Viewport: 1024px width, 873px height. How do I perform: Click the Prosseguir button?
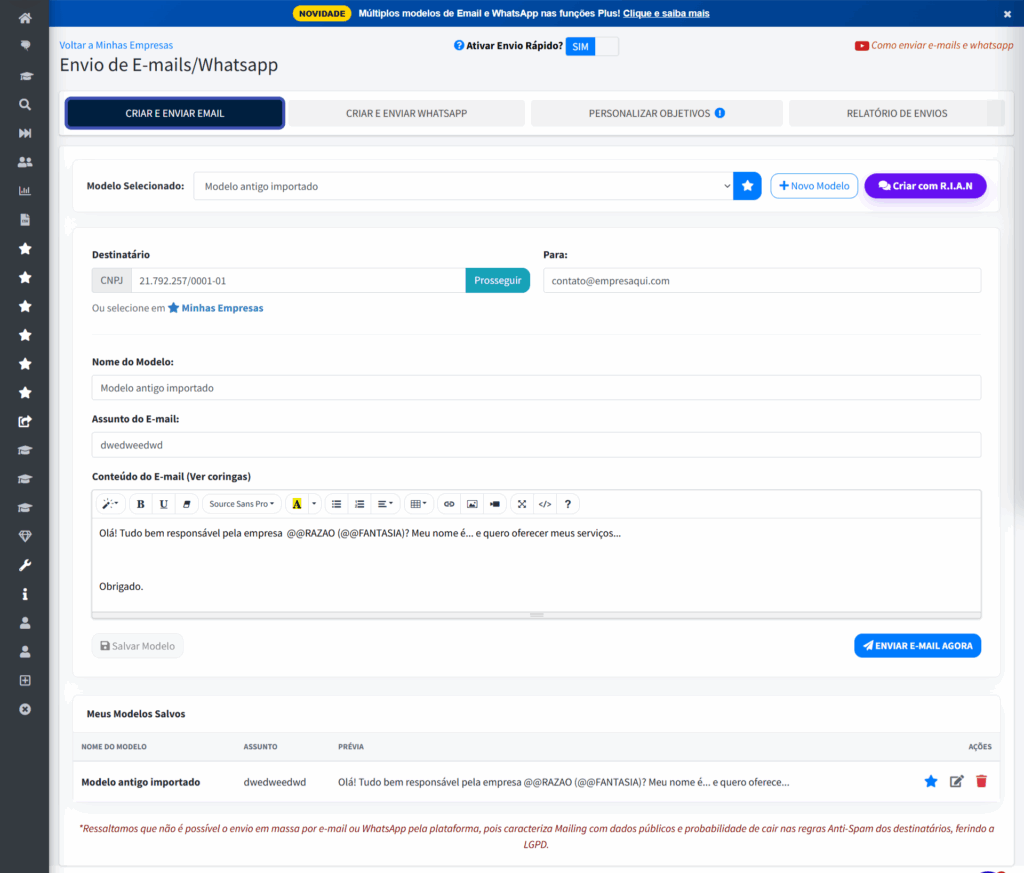click(x=498, y=281)
